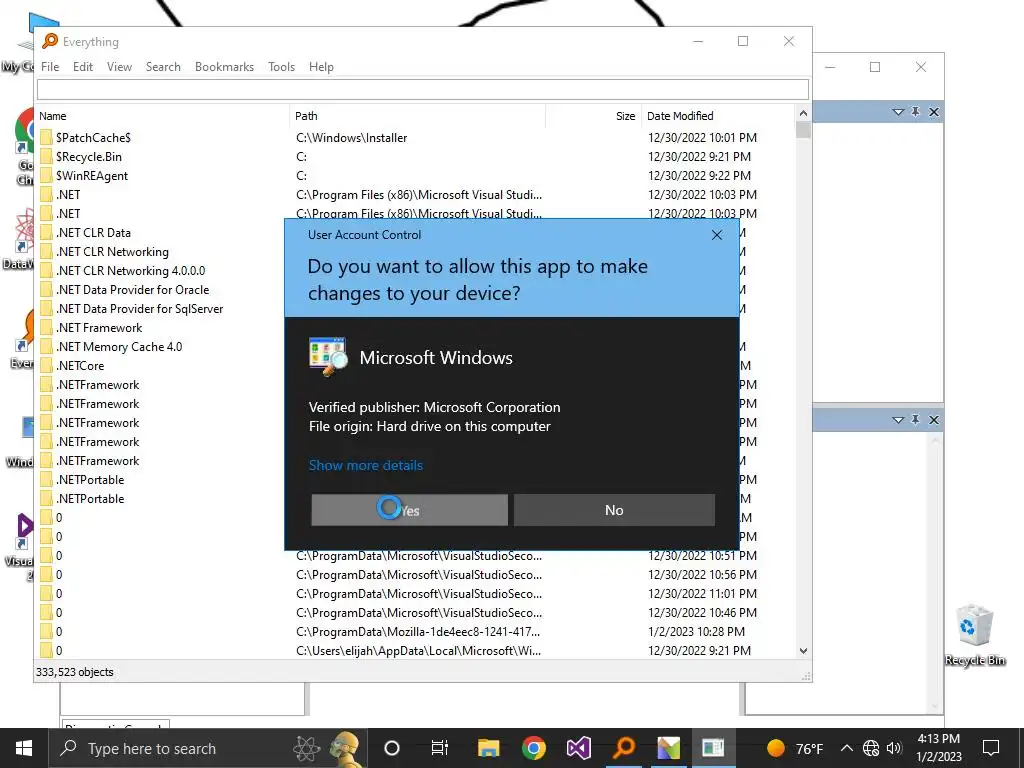Open Google Chrome from taskbar
Viewport: 1024px width, 768px height.
534,748
